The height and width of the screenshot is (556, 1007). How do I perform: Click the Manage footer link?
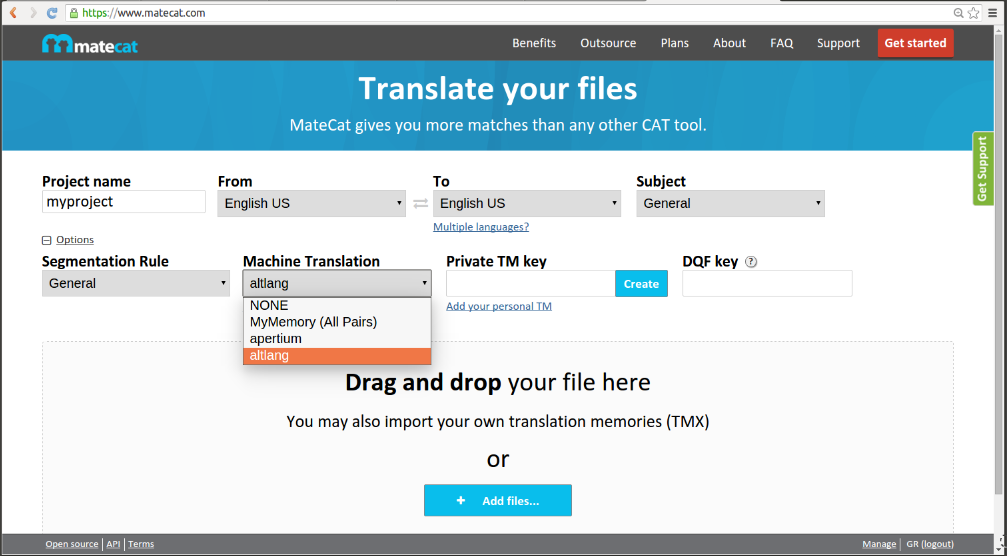879,544
